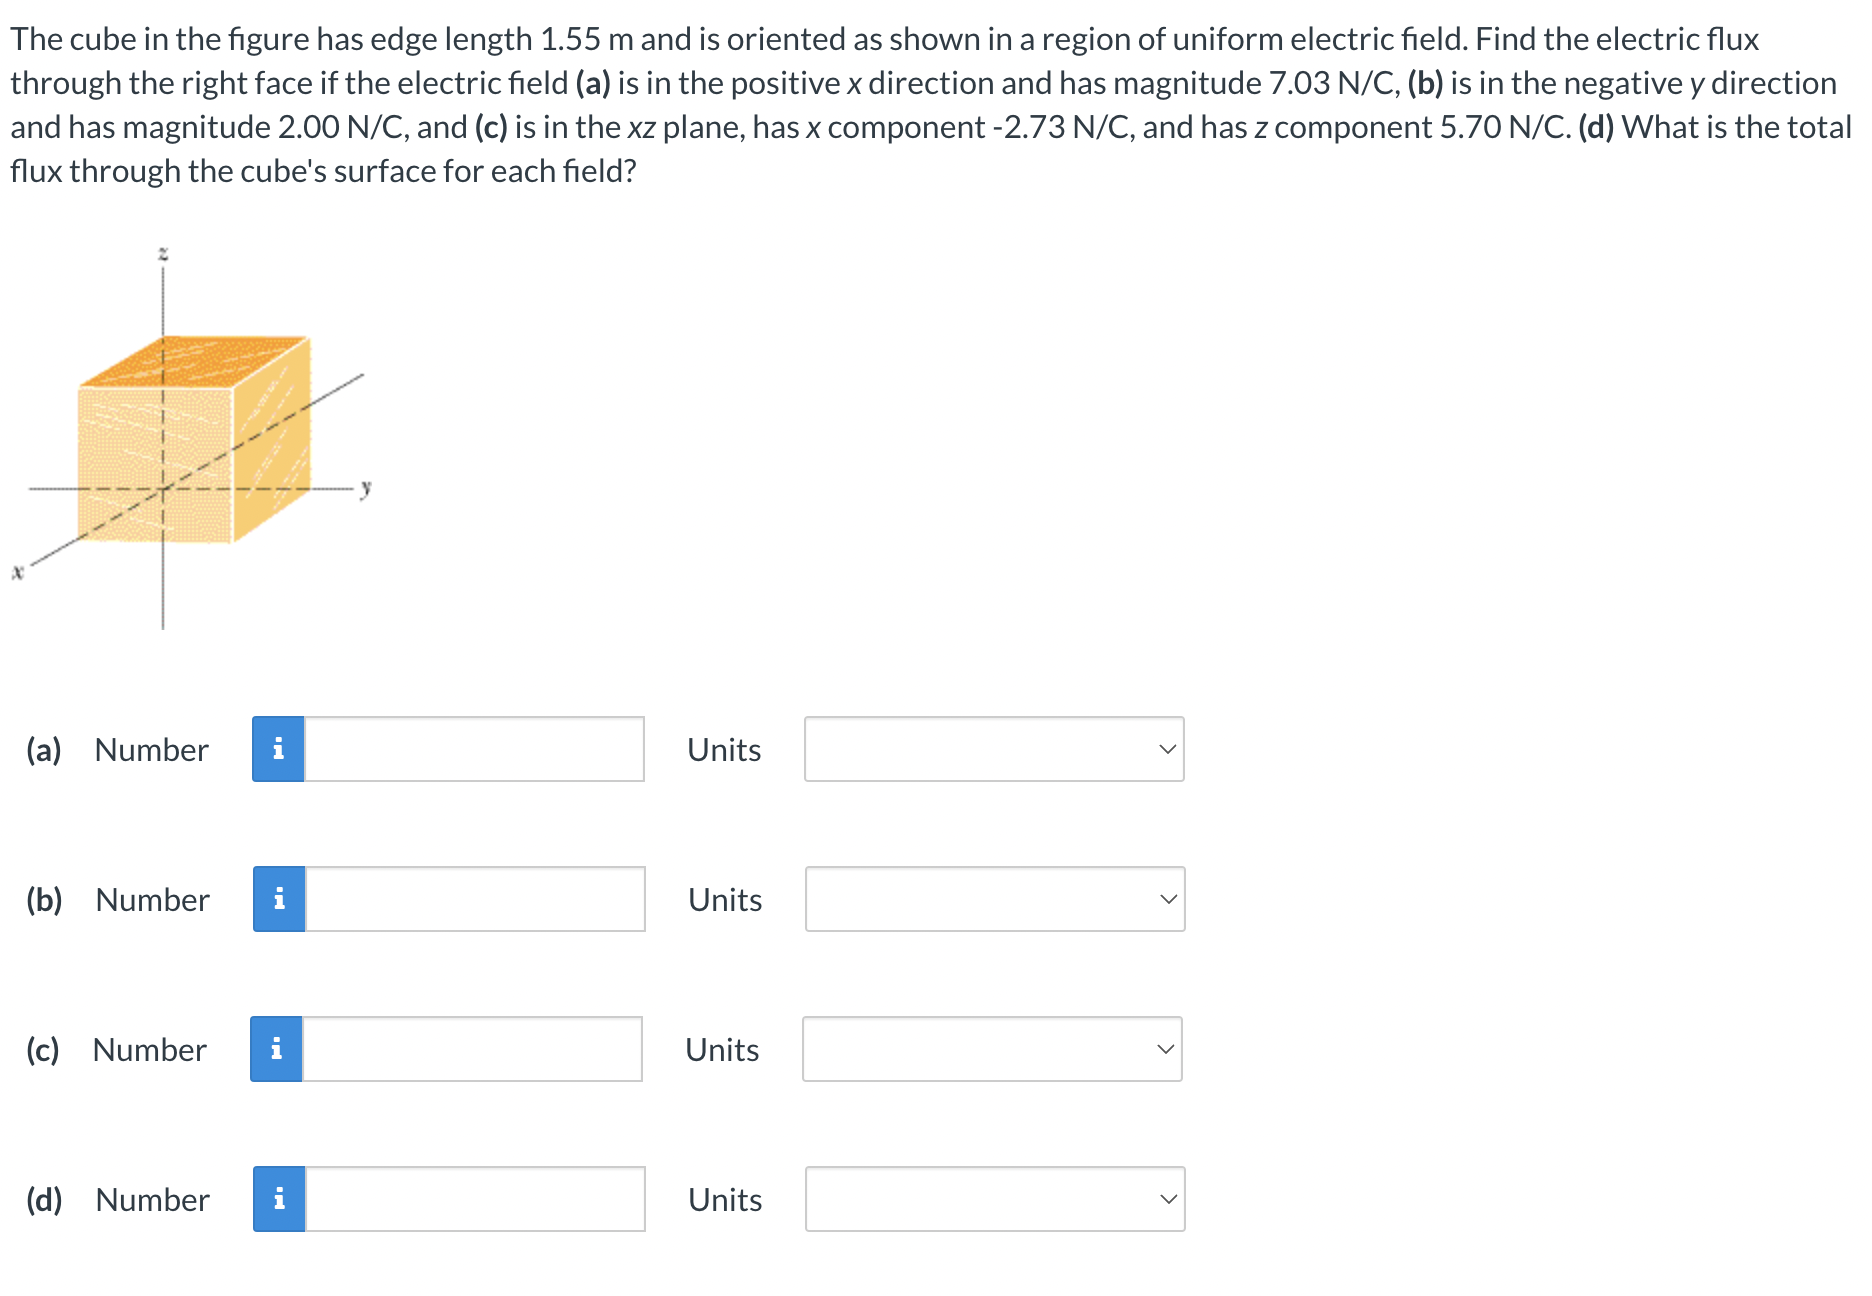This screenshot has width=1872, height=1296.
Task: Open the Units dropdown for part (a)
Action: (x=994, y=749)
